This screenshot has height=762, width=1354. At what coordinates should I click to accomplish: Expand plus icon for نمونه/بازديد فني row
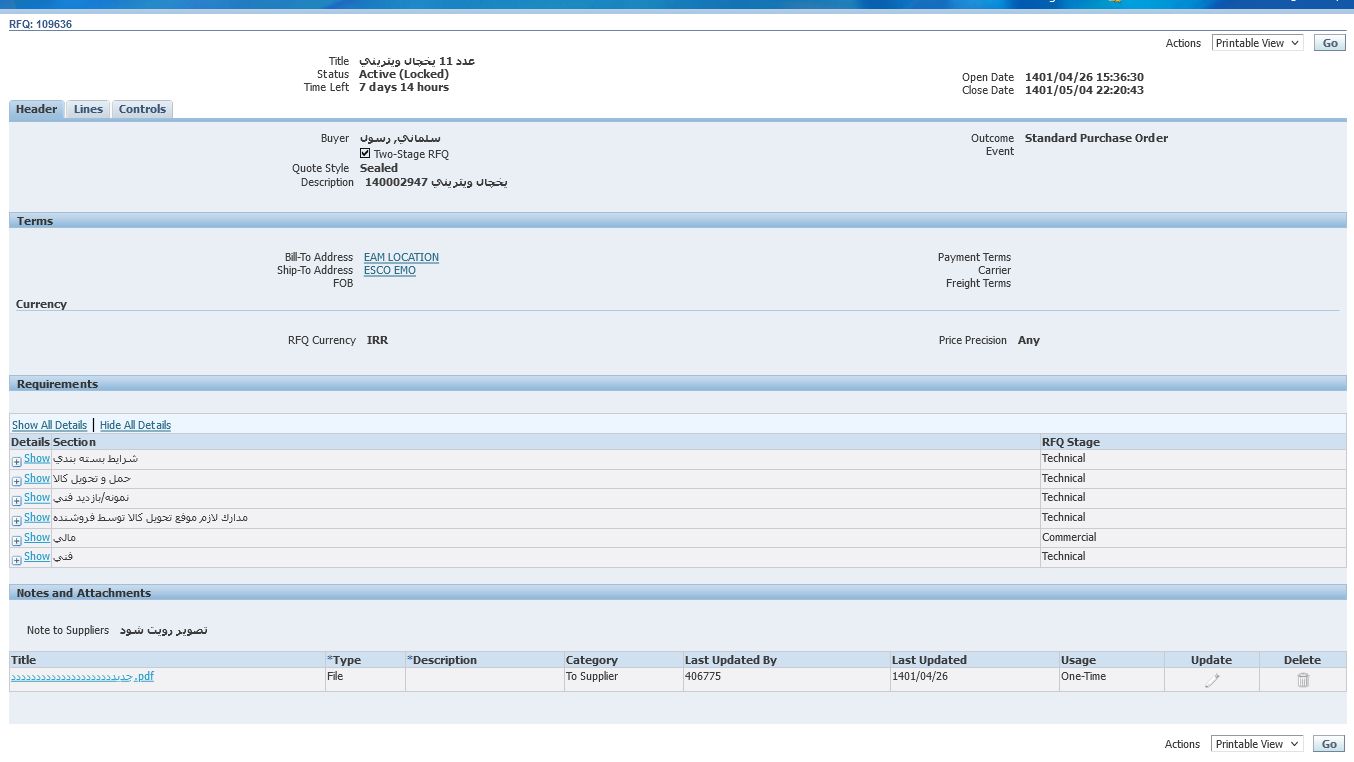click(16, 501)
